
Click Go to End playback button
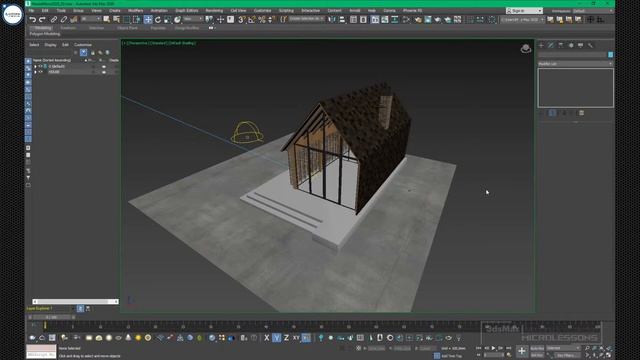pos(508,348)
